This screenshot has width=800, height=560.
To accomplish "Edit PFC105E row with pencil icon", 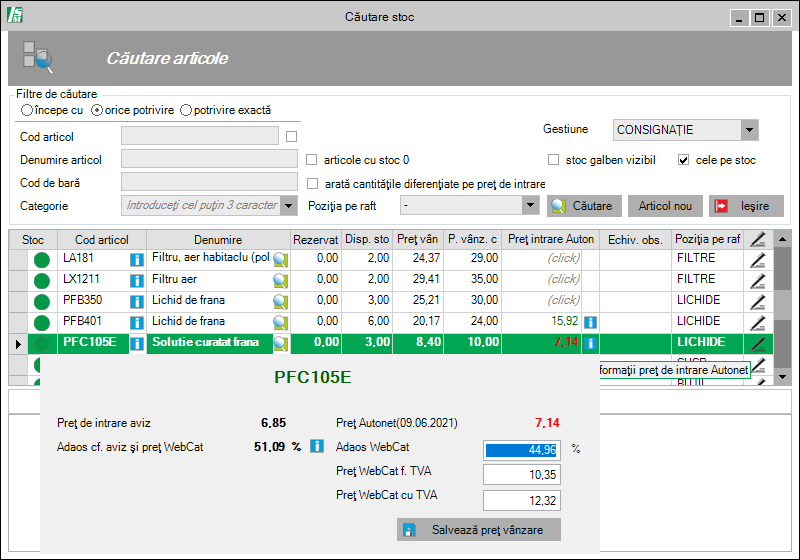I will pyautogui.click(x=758, y=344).
